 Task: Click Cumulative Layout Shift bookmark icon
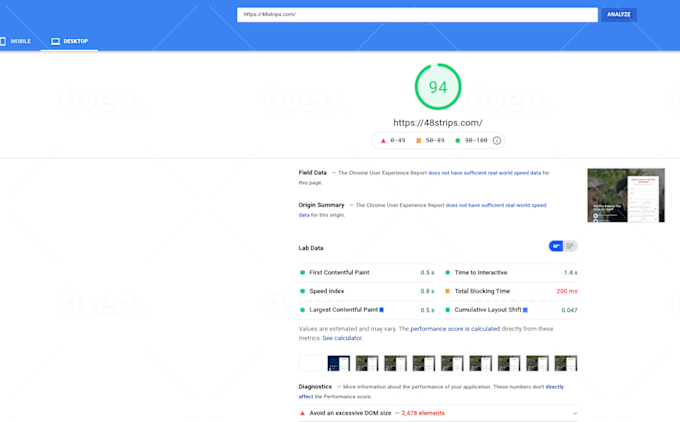525,310
